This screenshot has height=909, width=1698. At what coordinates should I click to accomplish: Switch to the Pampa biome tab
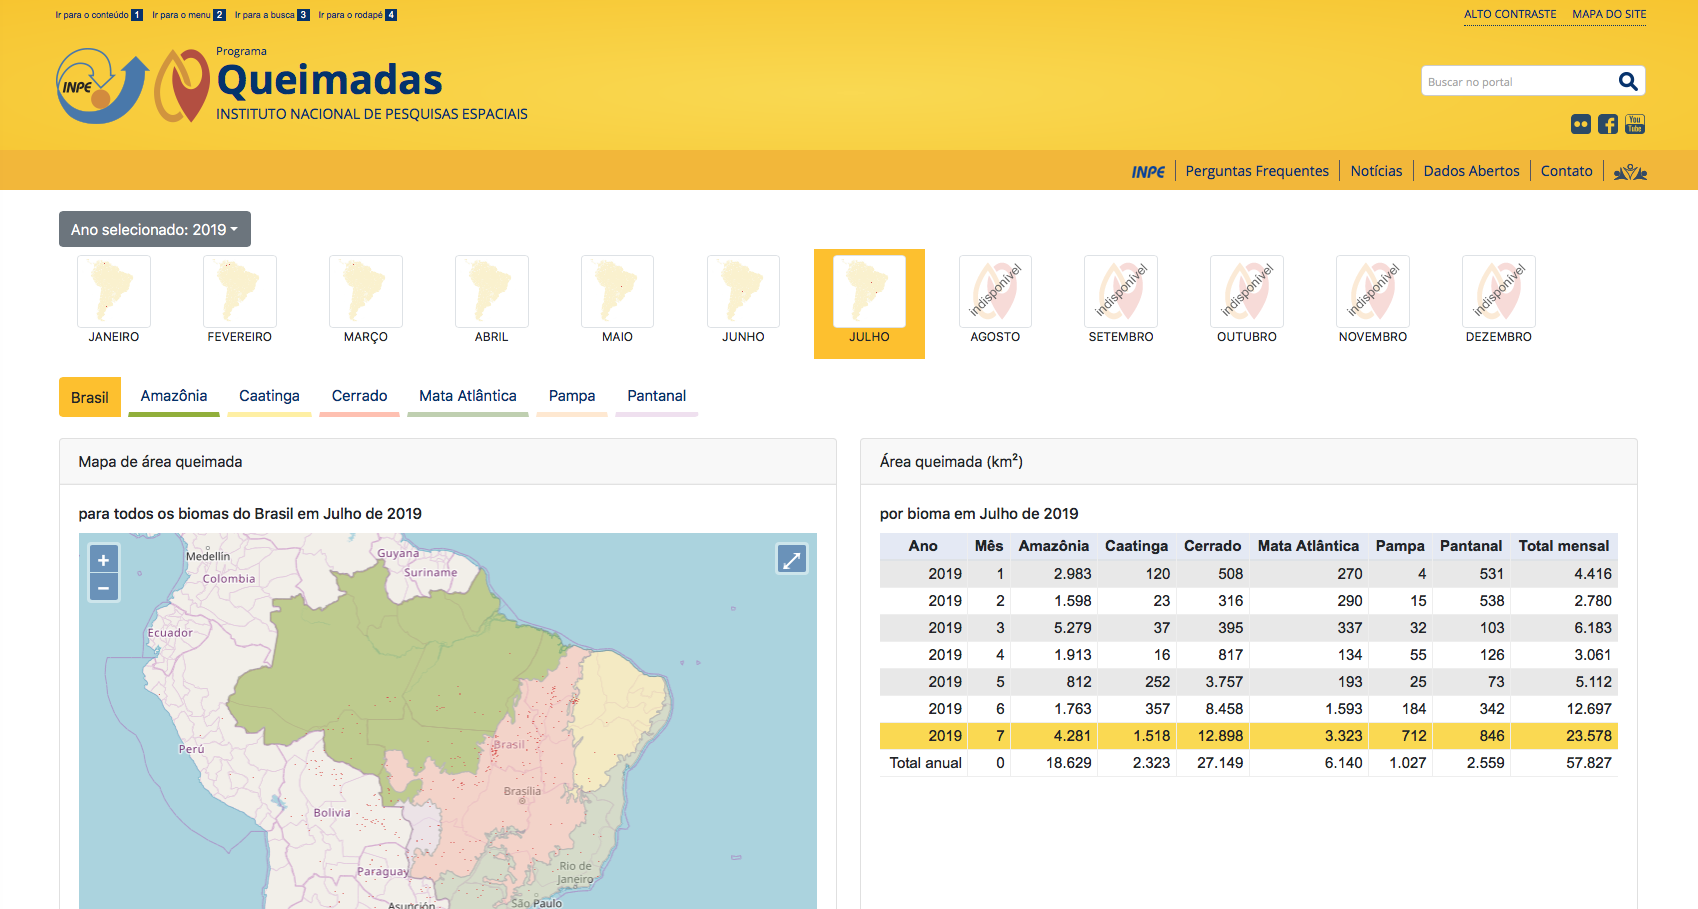pos(572,396)
